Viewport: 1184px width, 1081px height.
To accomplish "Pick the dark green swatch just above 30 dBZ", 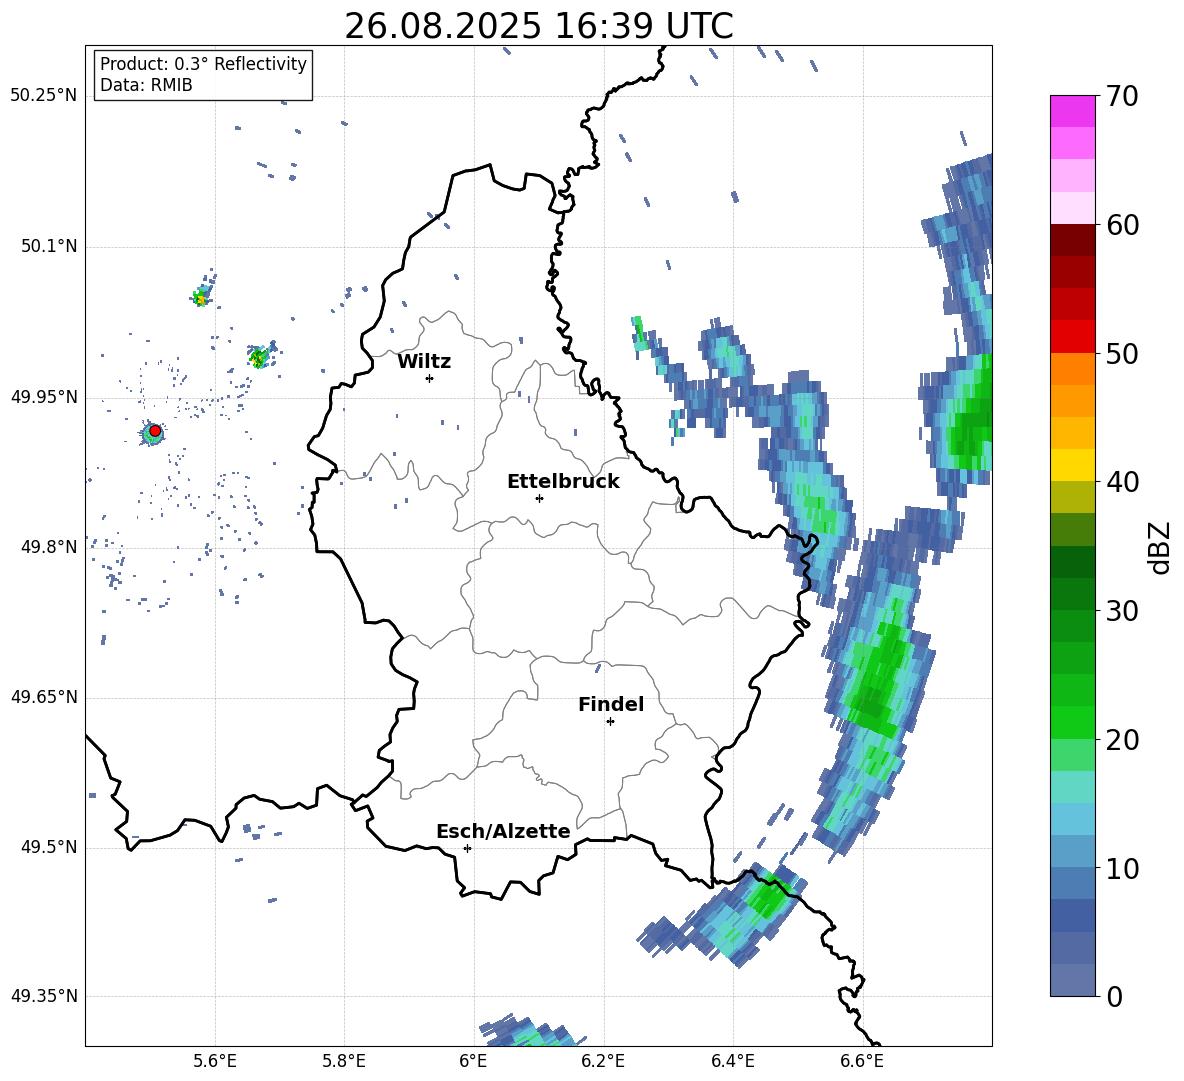I will (x=1073, y=594).
